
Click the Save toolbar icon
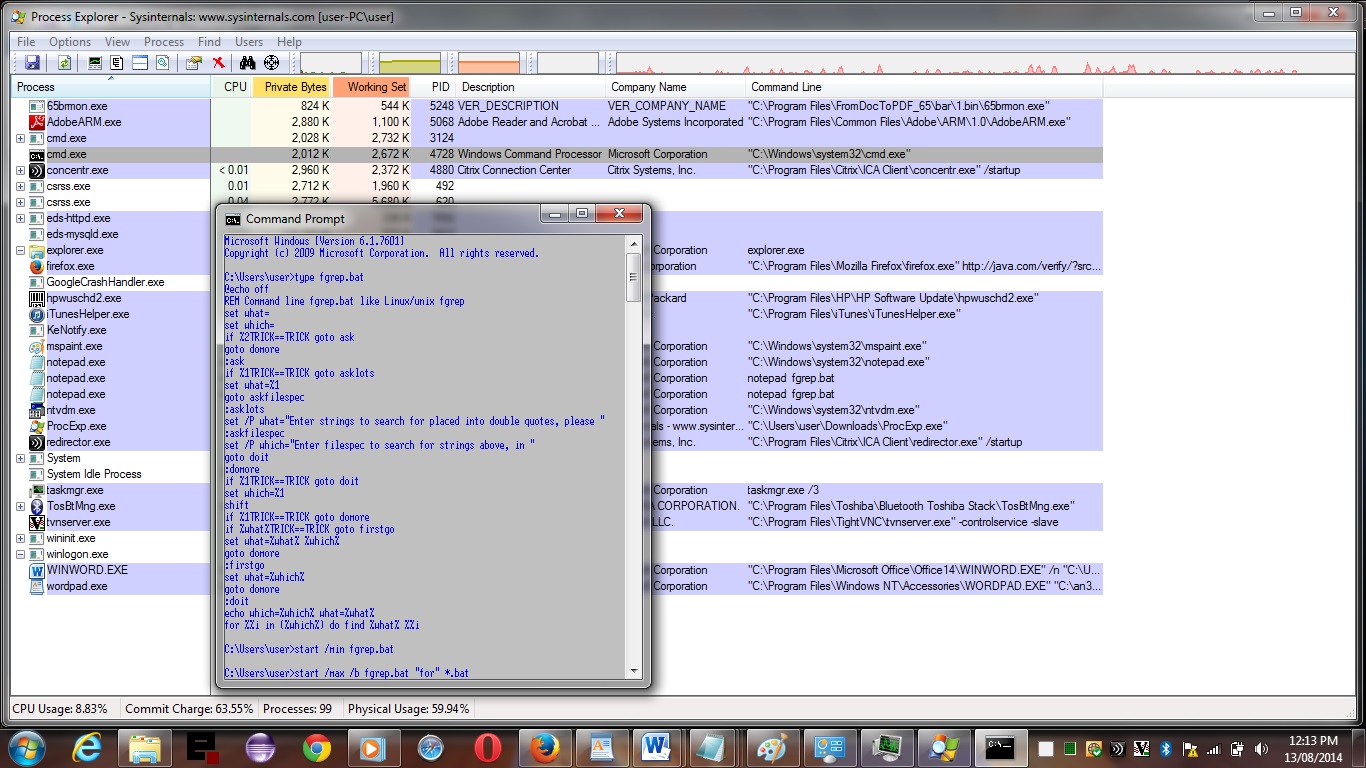(33, 63)
